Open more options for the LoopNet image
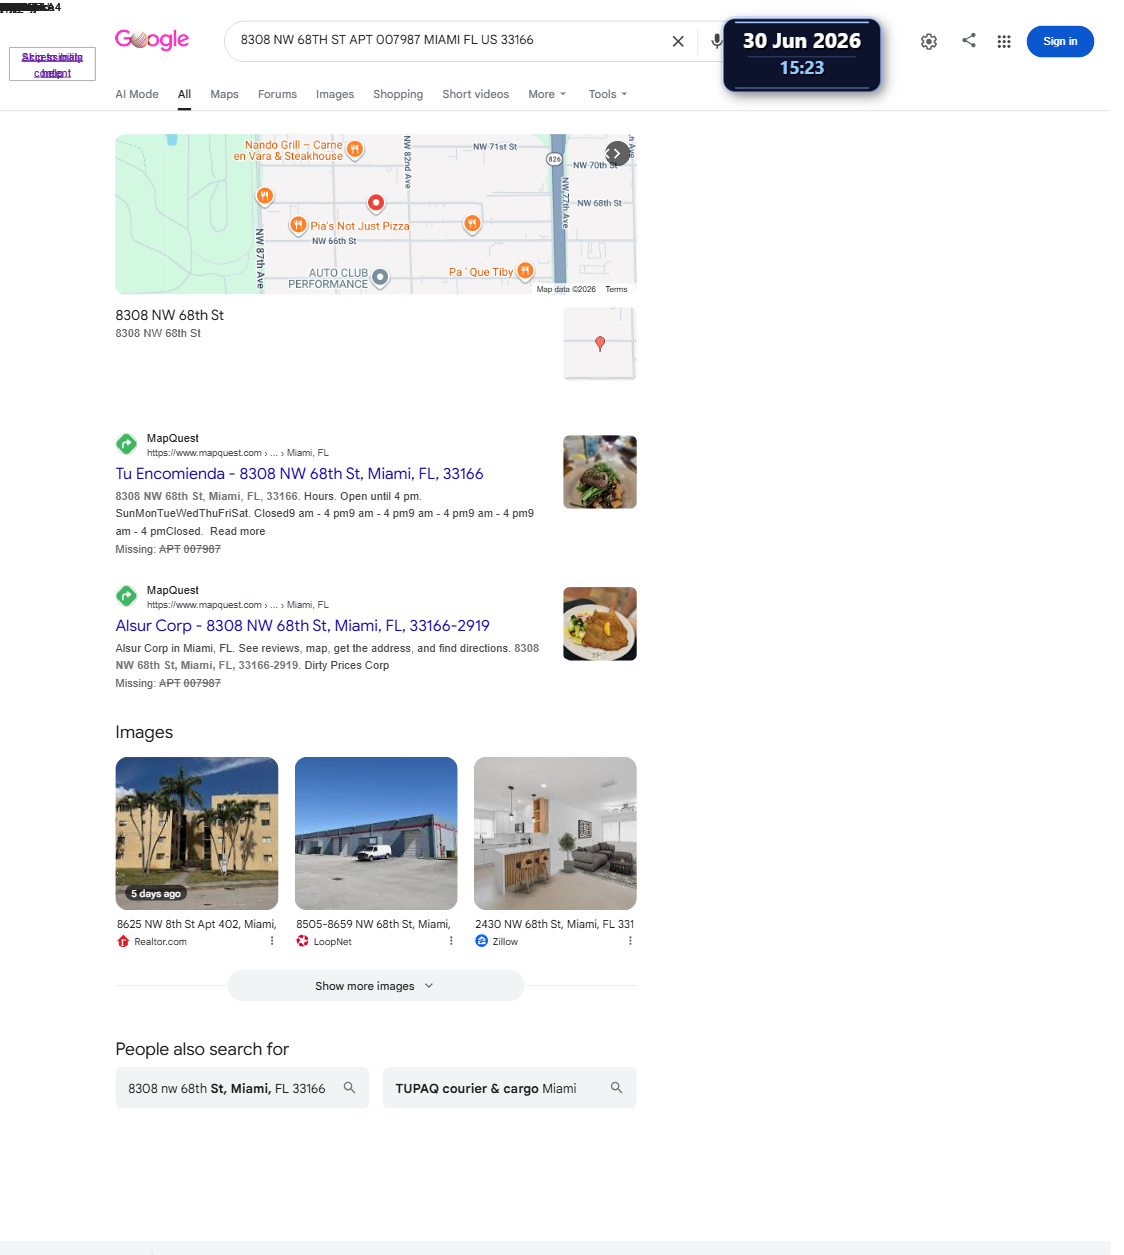Viewport: 1124px width, 1255px height. 451,941
